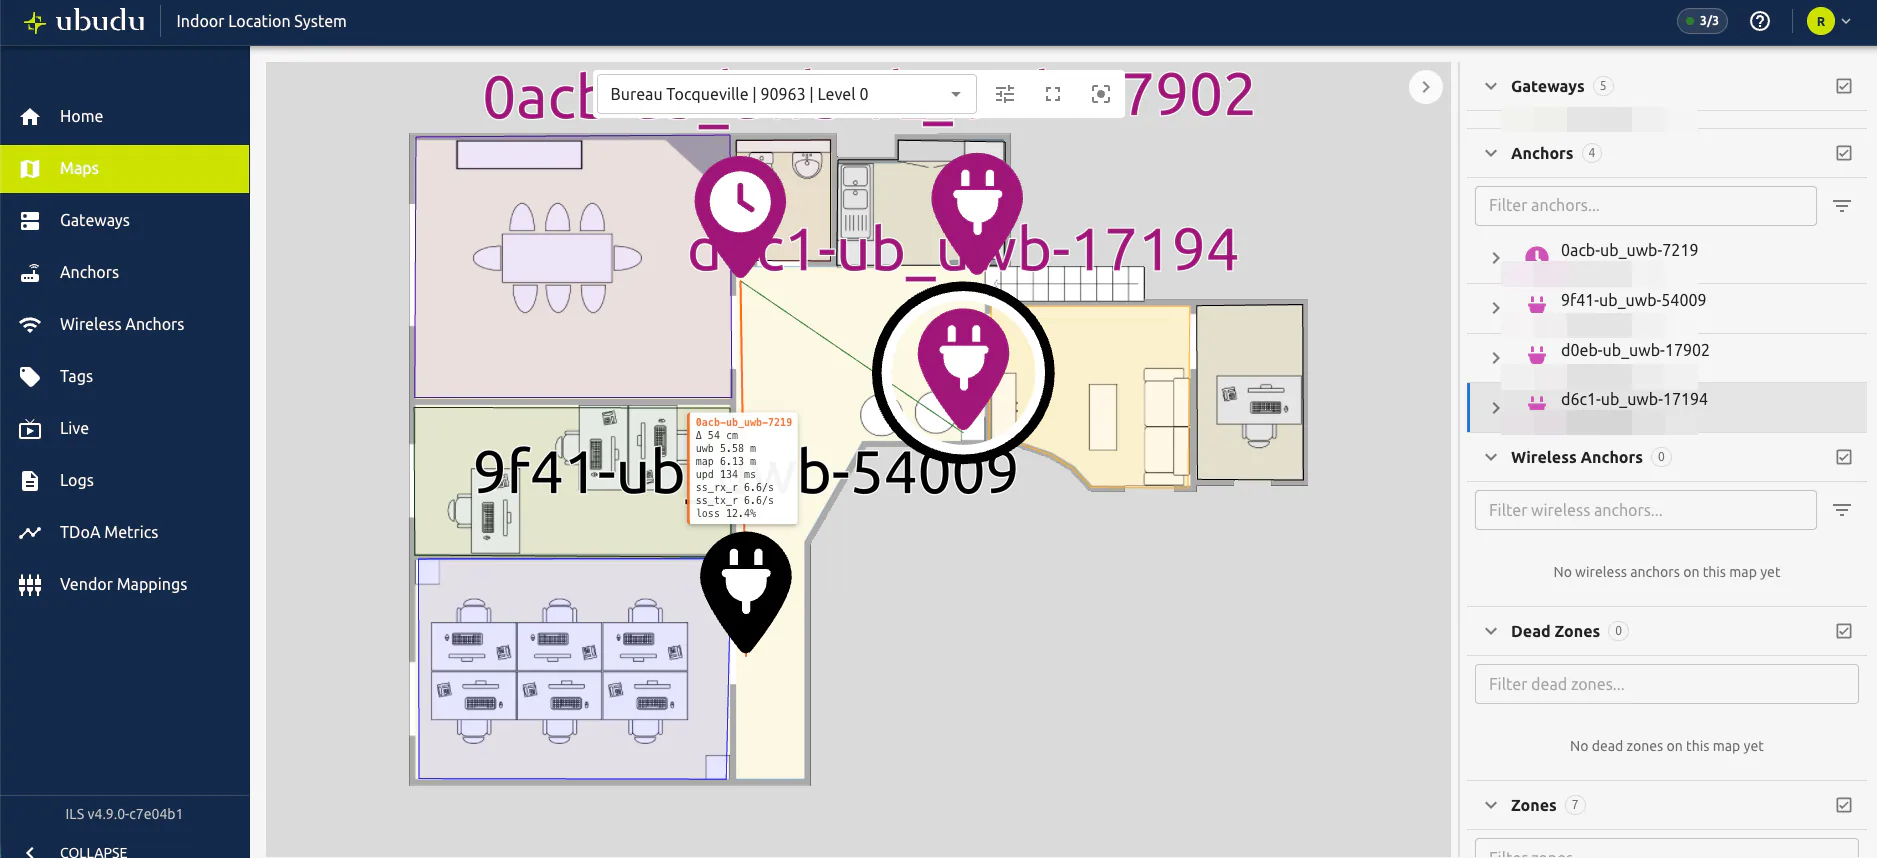Expand the 0acb-ub_uwb-7219 anchor row

pyautogui.click(x=1496, y=258)
